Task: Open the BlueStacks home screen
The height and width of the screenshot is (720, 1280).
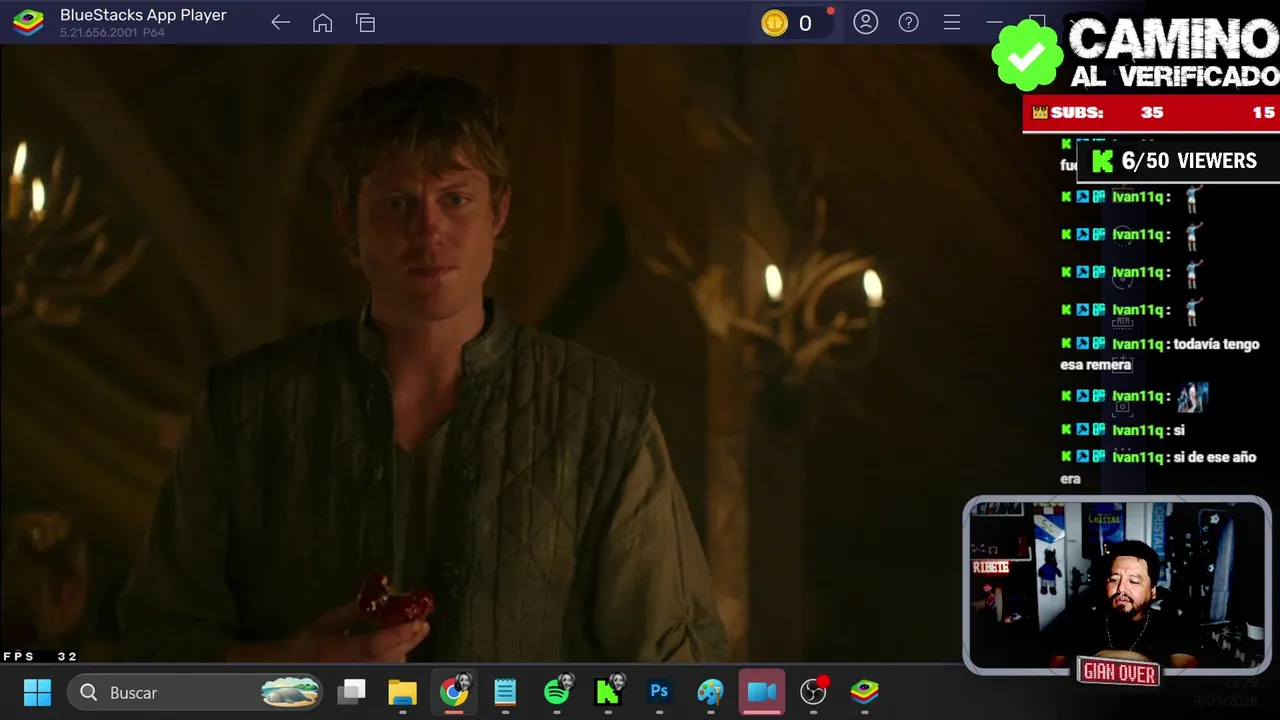Action: coord(322,23)
